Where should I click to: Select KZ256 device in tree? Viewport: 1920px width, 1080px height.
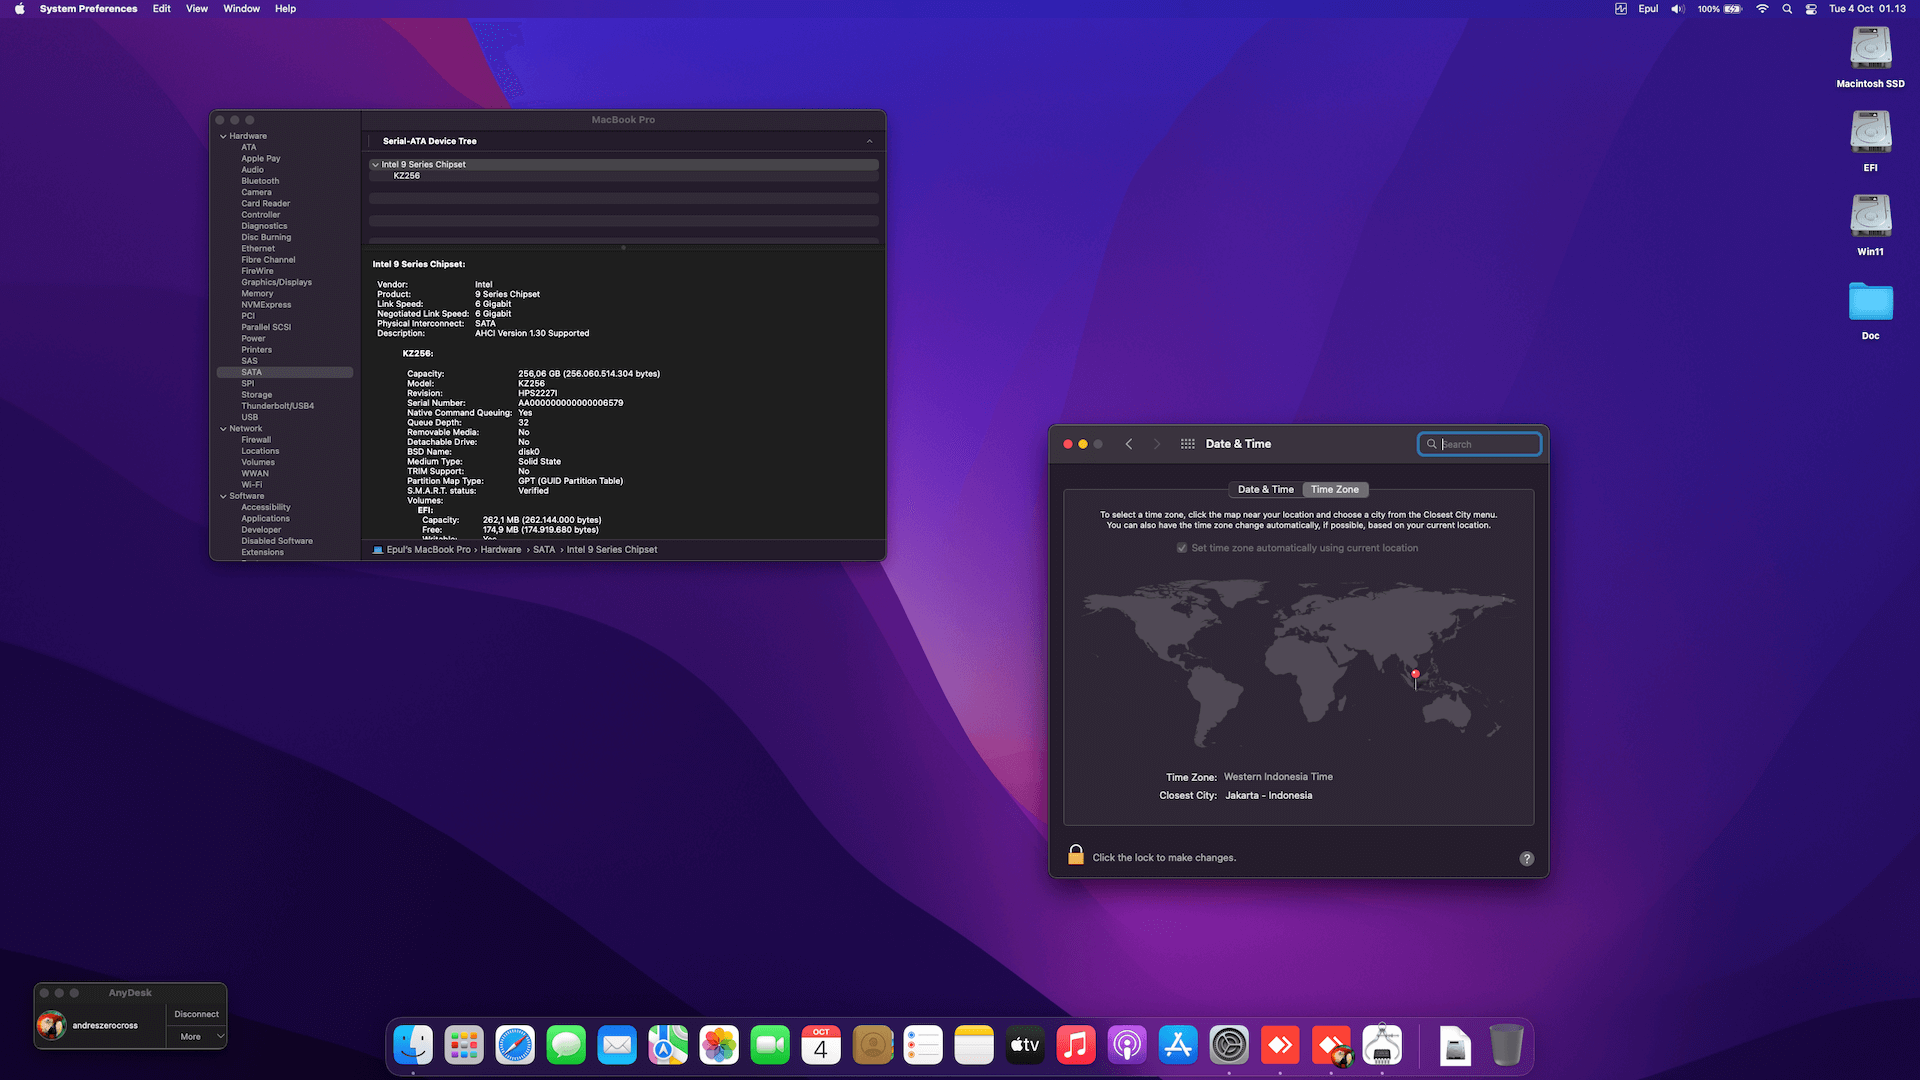pyautogui.click(x=406, y=176)
